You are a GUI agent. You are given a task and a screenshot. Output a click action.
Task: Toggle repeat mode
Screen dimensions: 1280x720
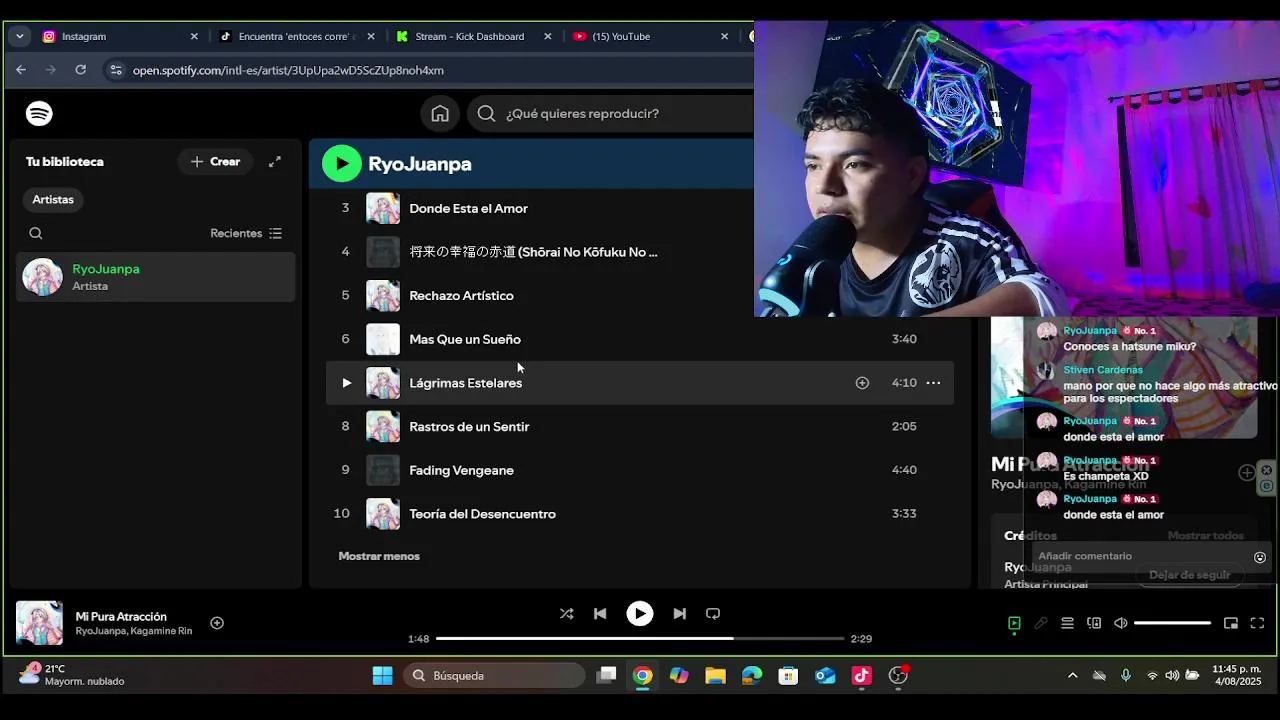pos(713,613)
